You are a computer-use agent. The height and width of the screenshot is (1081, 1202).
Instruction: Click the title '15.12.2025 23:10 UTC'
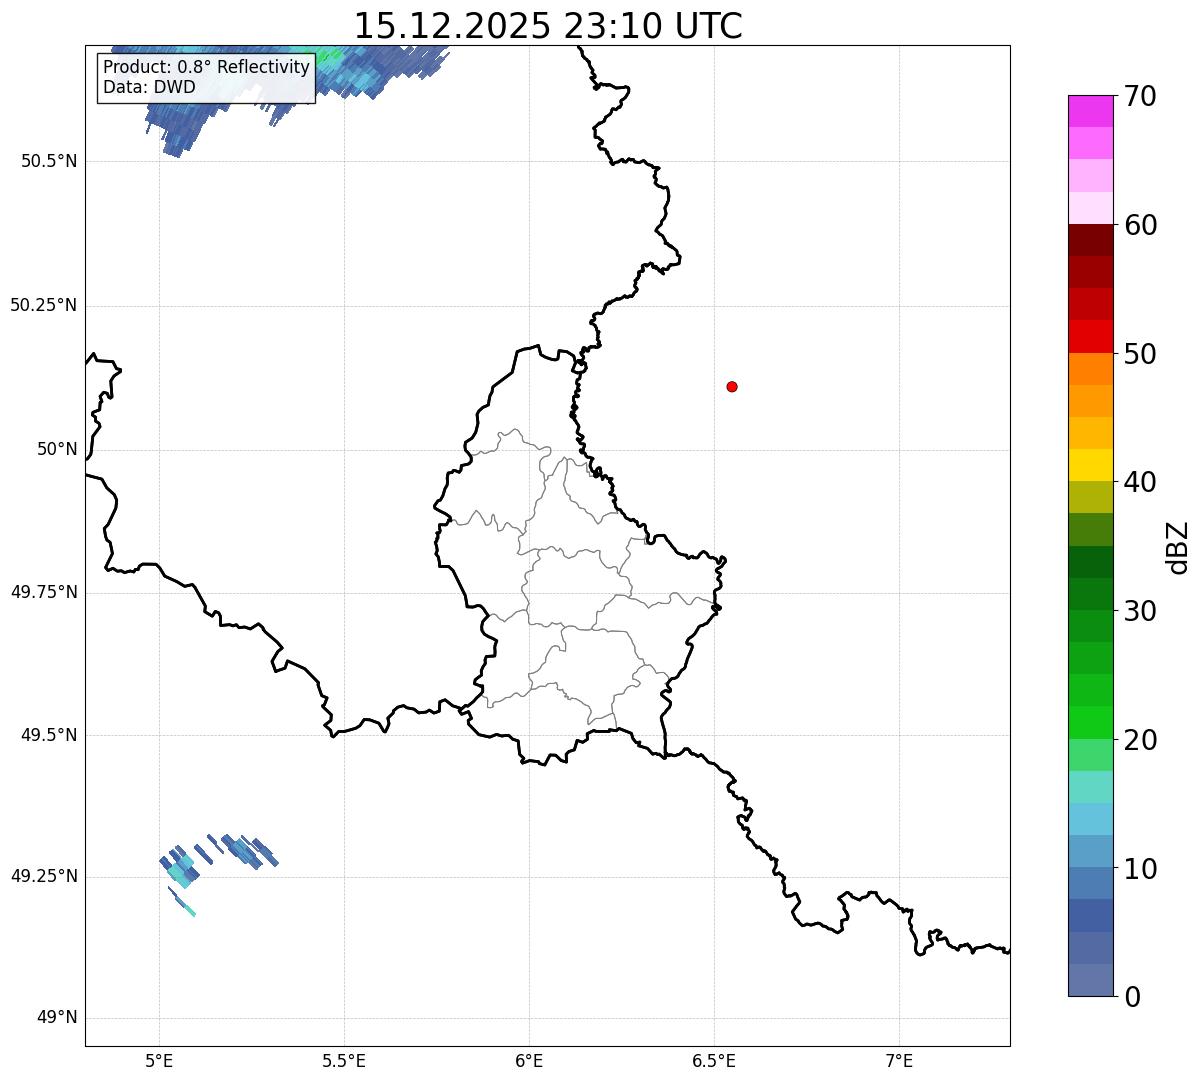click(548, 26)
